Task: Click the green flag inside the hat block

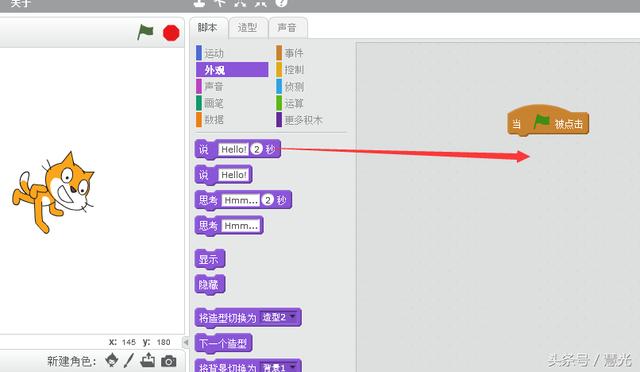Action: click(542, 122)
